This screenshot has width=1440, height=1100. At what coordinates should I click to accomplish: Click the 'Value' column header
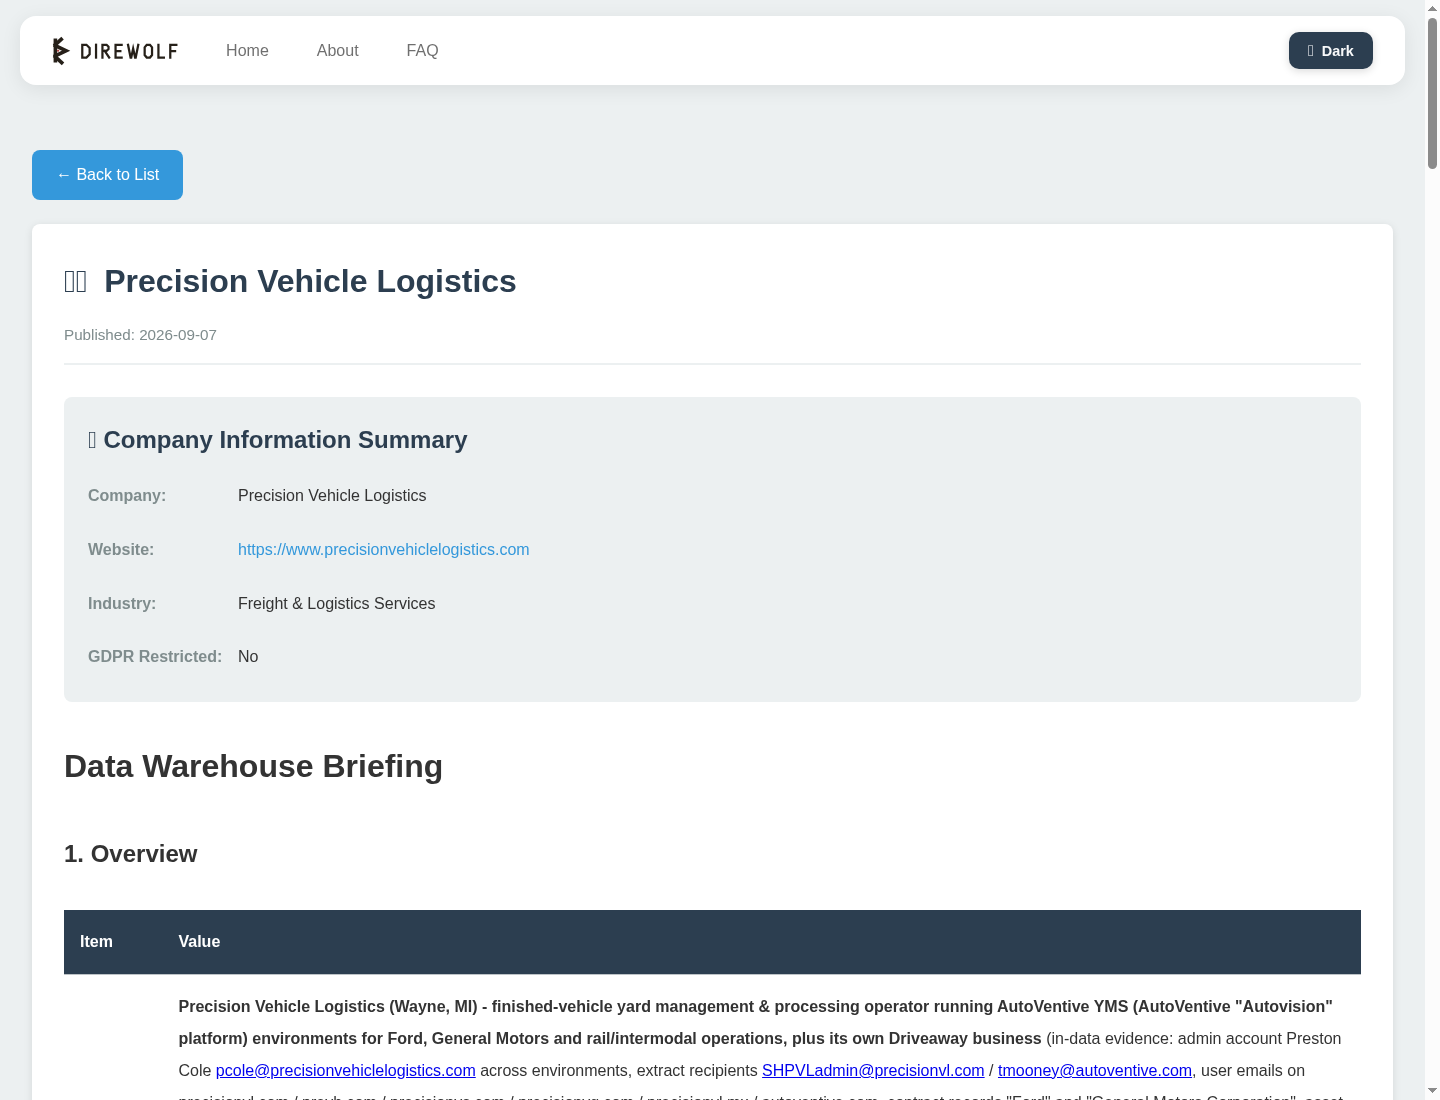coord(199,942)
